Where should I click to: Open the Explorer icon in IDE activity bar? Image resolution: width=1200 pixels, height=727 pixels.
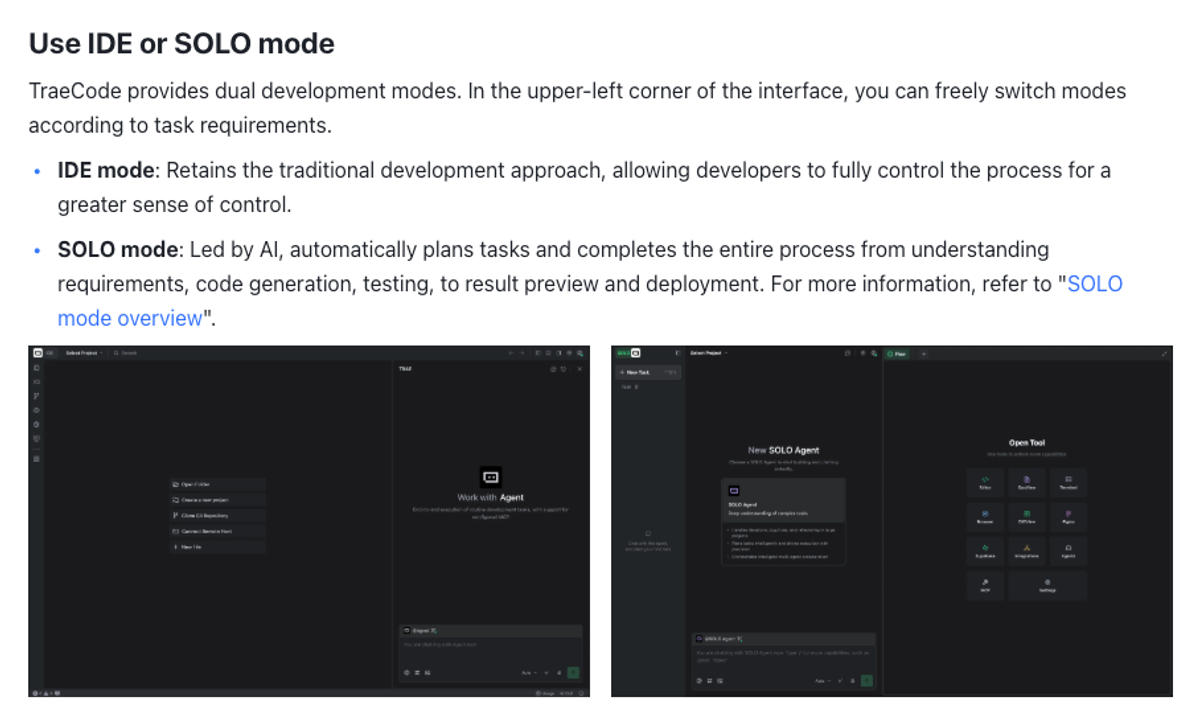coord(36,368)
